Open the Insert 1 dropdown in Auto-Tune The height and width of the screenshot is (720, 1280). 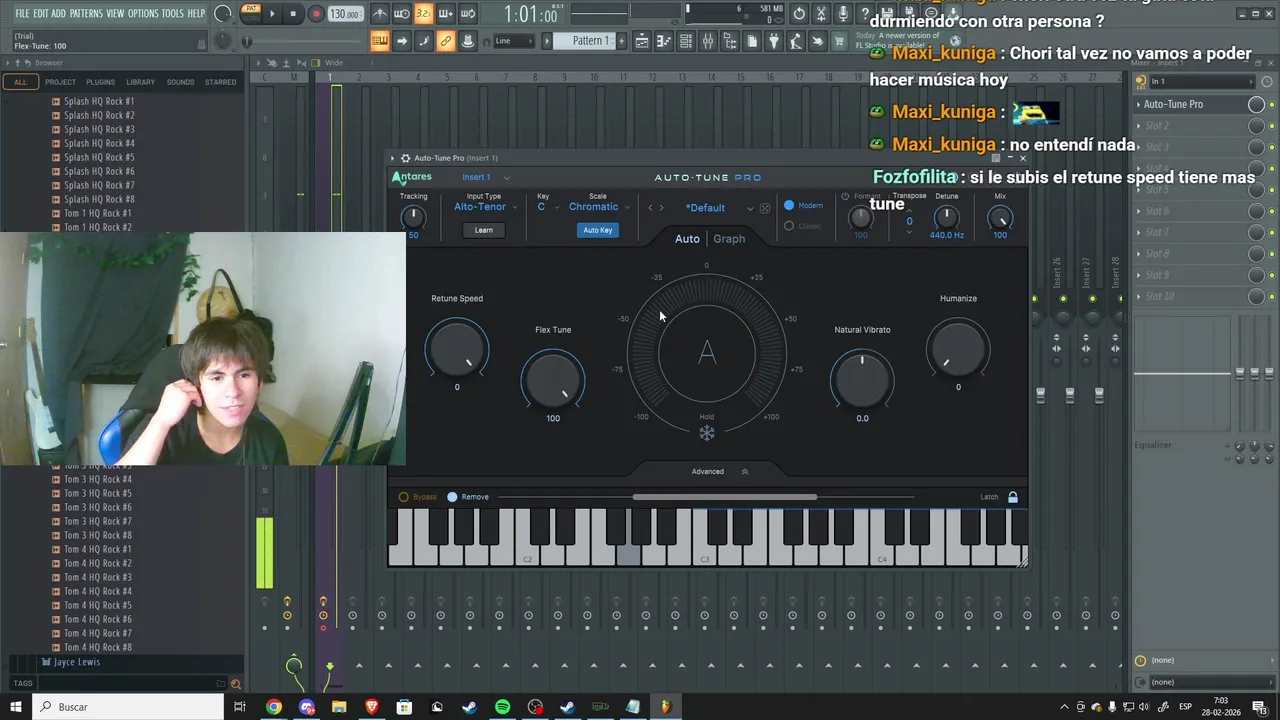[485, 177]
